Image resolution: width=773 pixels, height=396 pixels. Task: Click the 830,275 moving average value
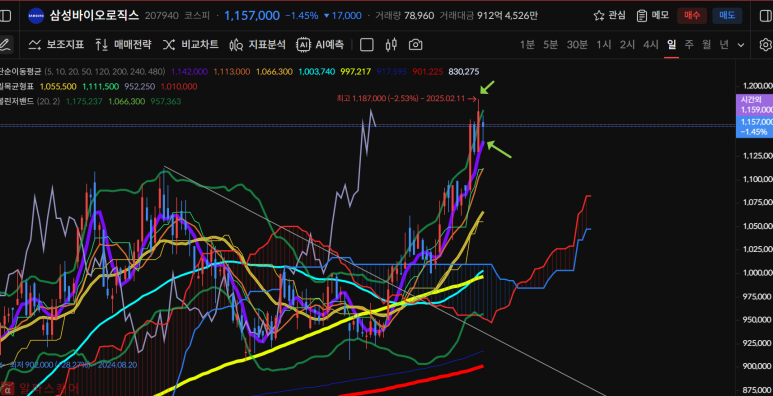click(463, 72)
